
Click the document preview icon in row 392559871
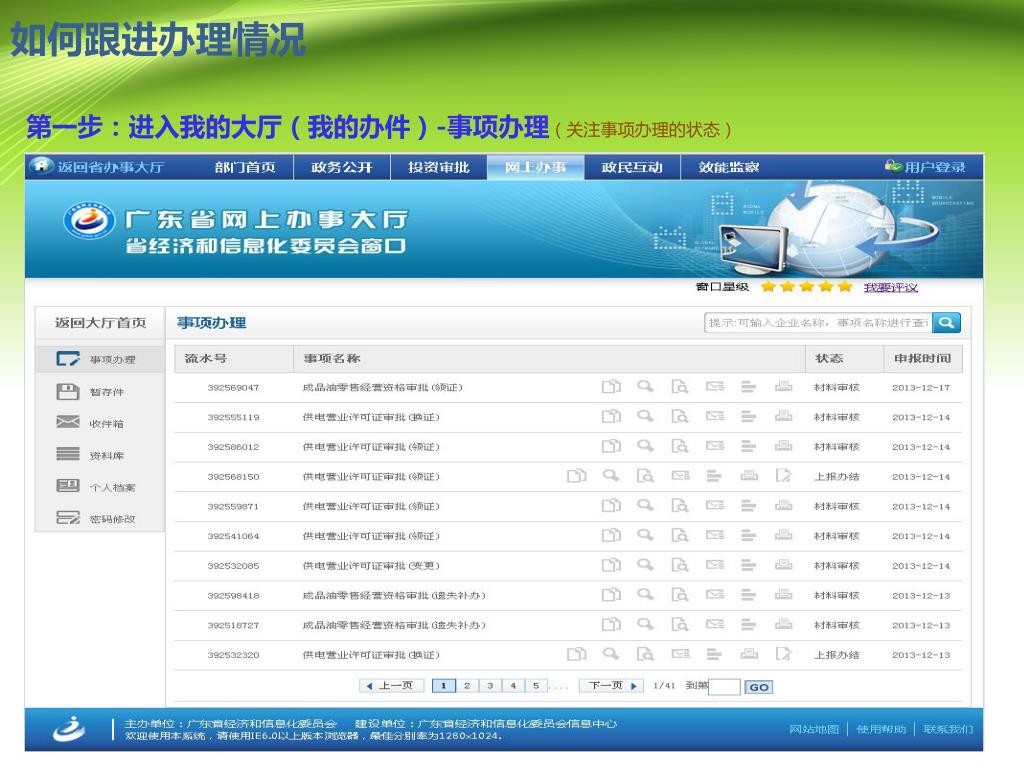pyautogui.click(x=679, y=505)
